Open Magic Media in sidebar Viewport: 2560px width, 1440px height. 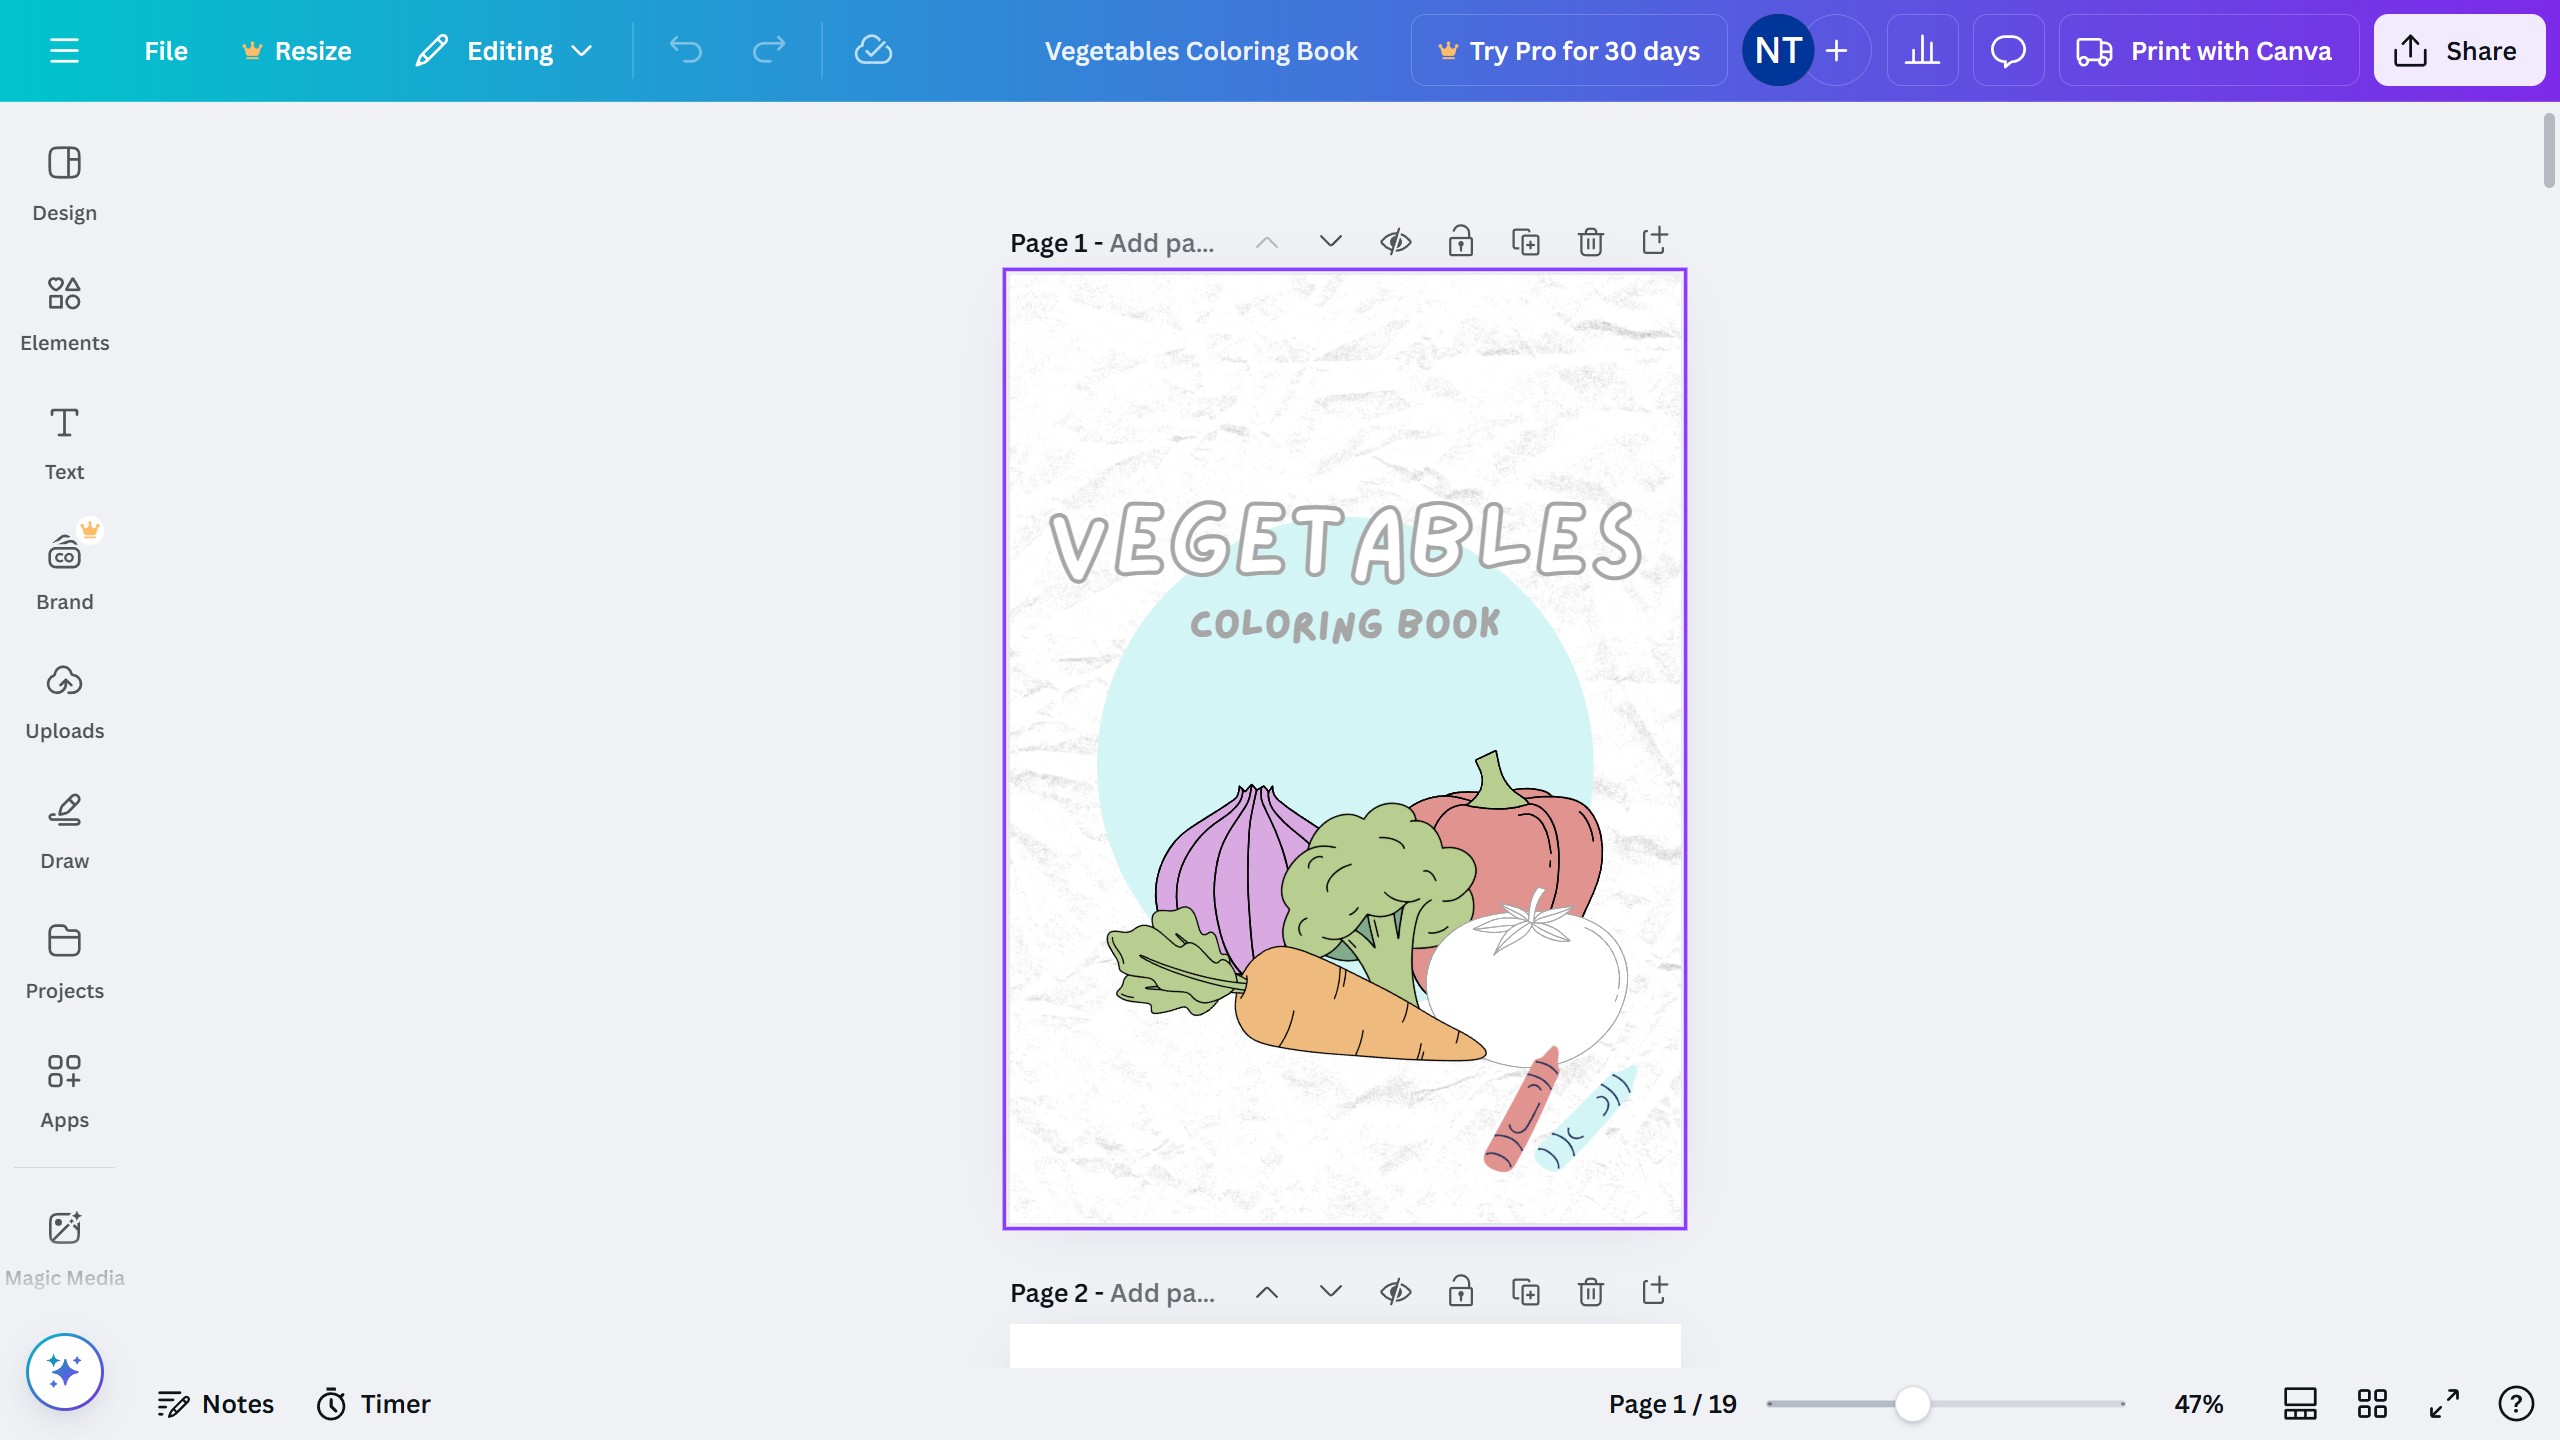(64, 1245)
